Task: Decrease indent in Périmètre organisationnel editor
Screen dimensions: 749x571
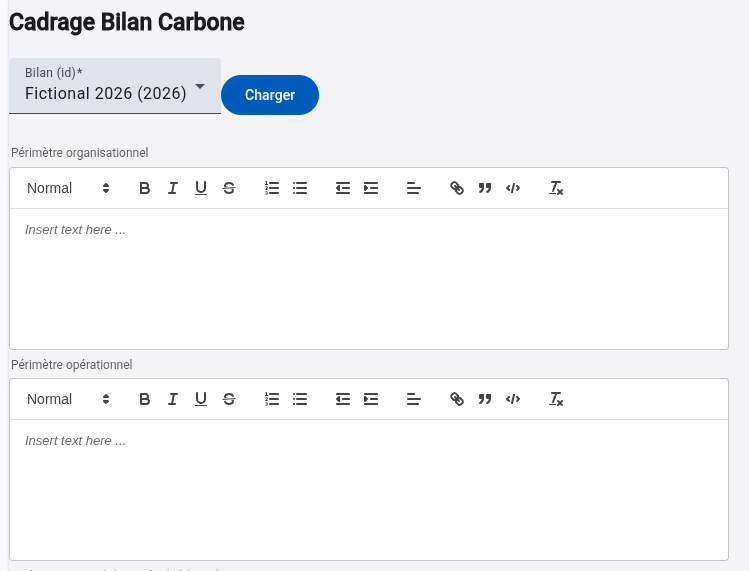Action: click(x=343, y=188)
